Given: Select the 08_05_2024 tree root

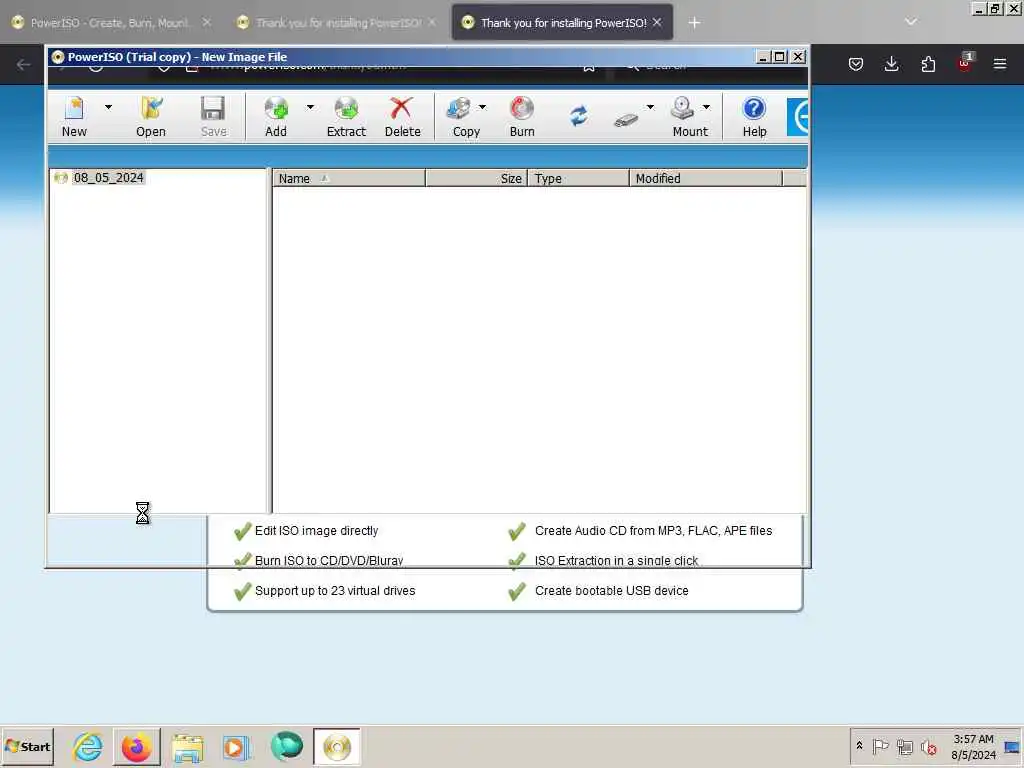Looking at the screenshot, I should 108,178.
